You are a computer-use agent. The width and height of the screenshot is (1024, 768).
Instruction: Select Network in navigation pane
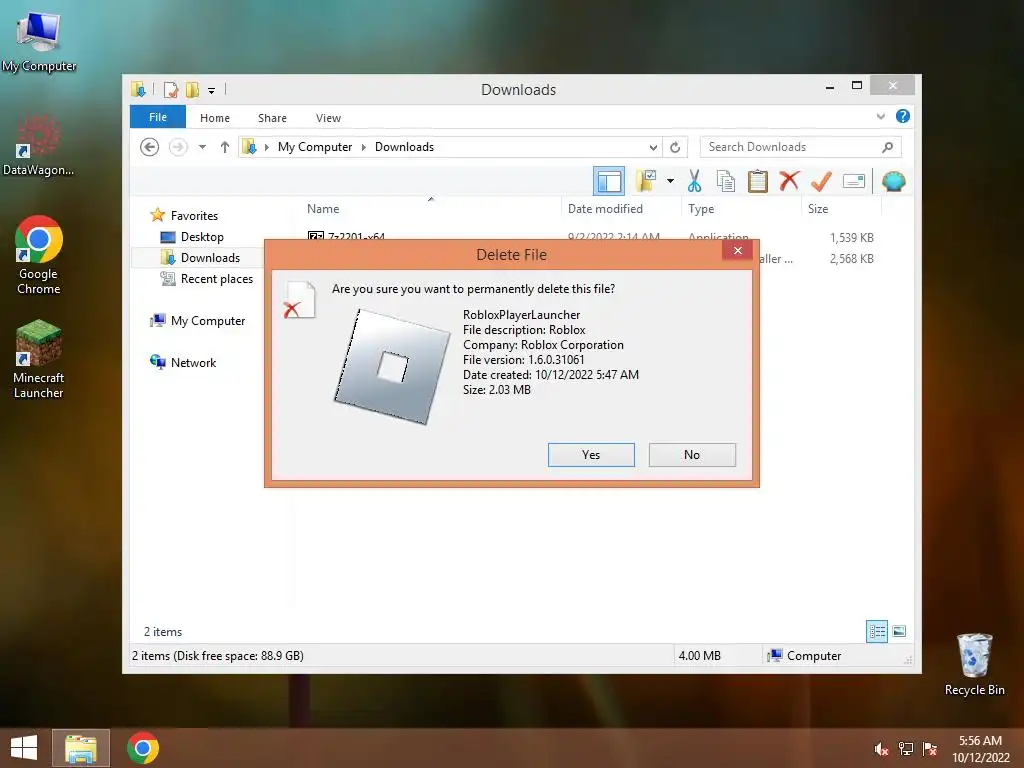pos(193,362)
